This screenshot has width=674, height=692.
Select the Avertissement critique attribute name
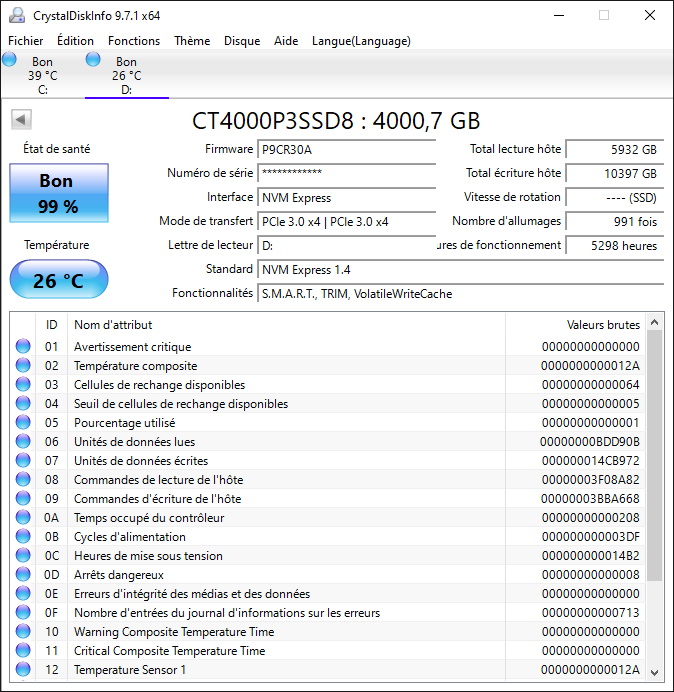point(132,347)
